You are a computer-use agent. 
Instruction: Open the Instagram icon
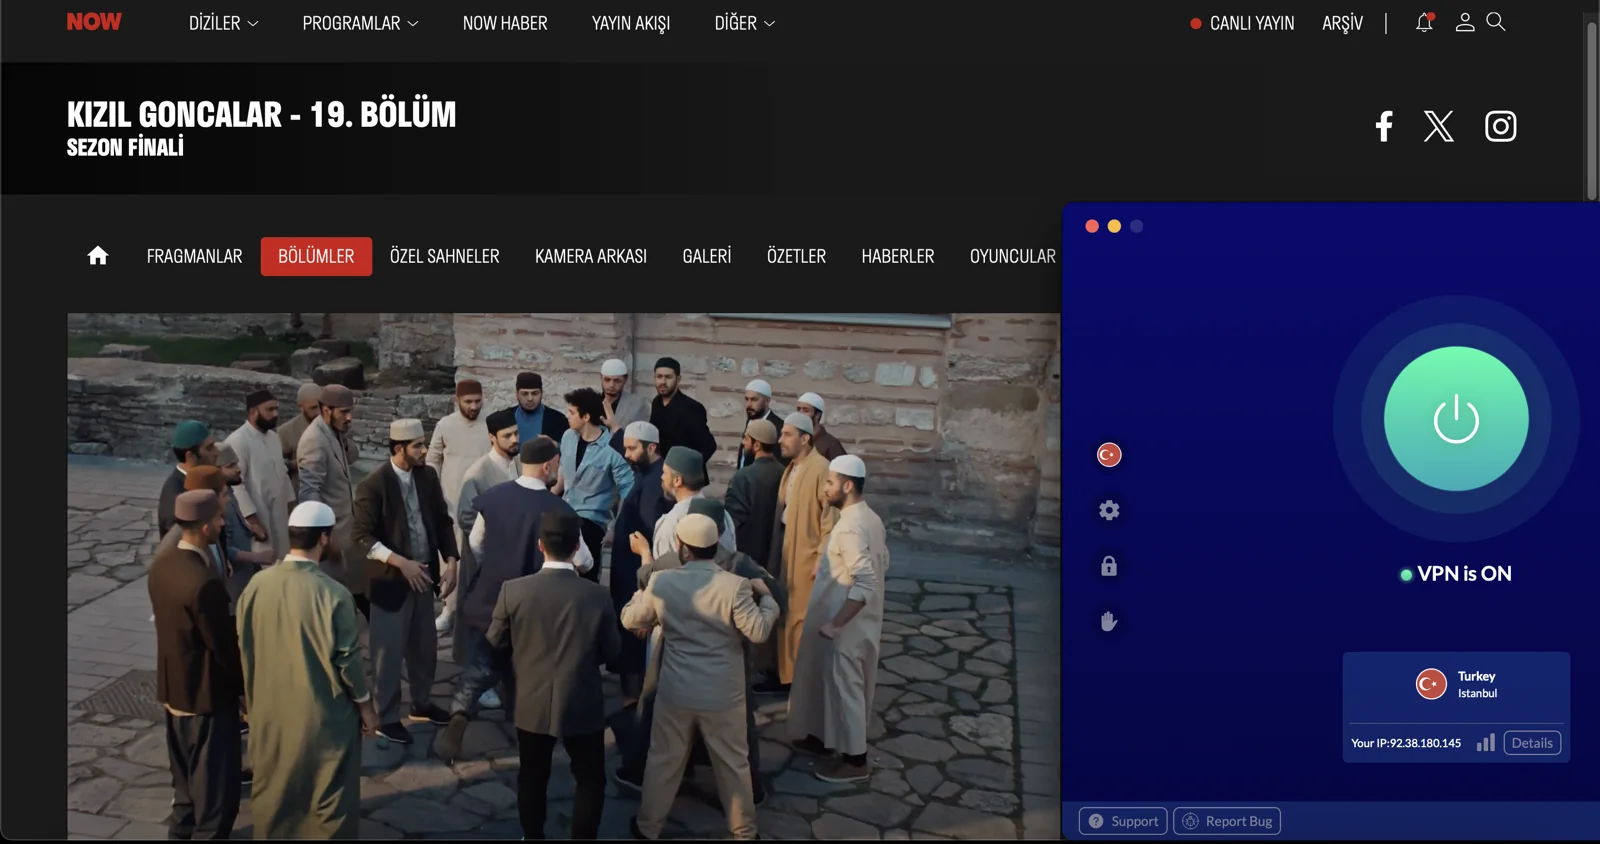[1500, 126]
